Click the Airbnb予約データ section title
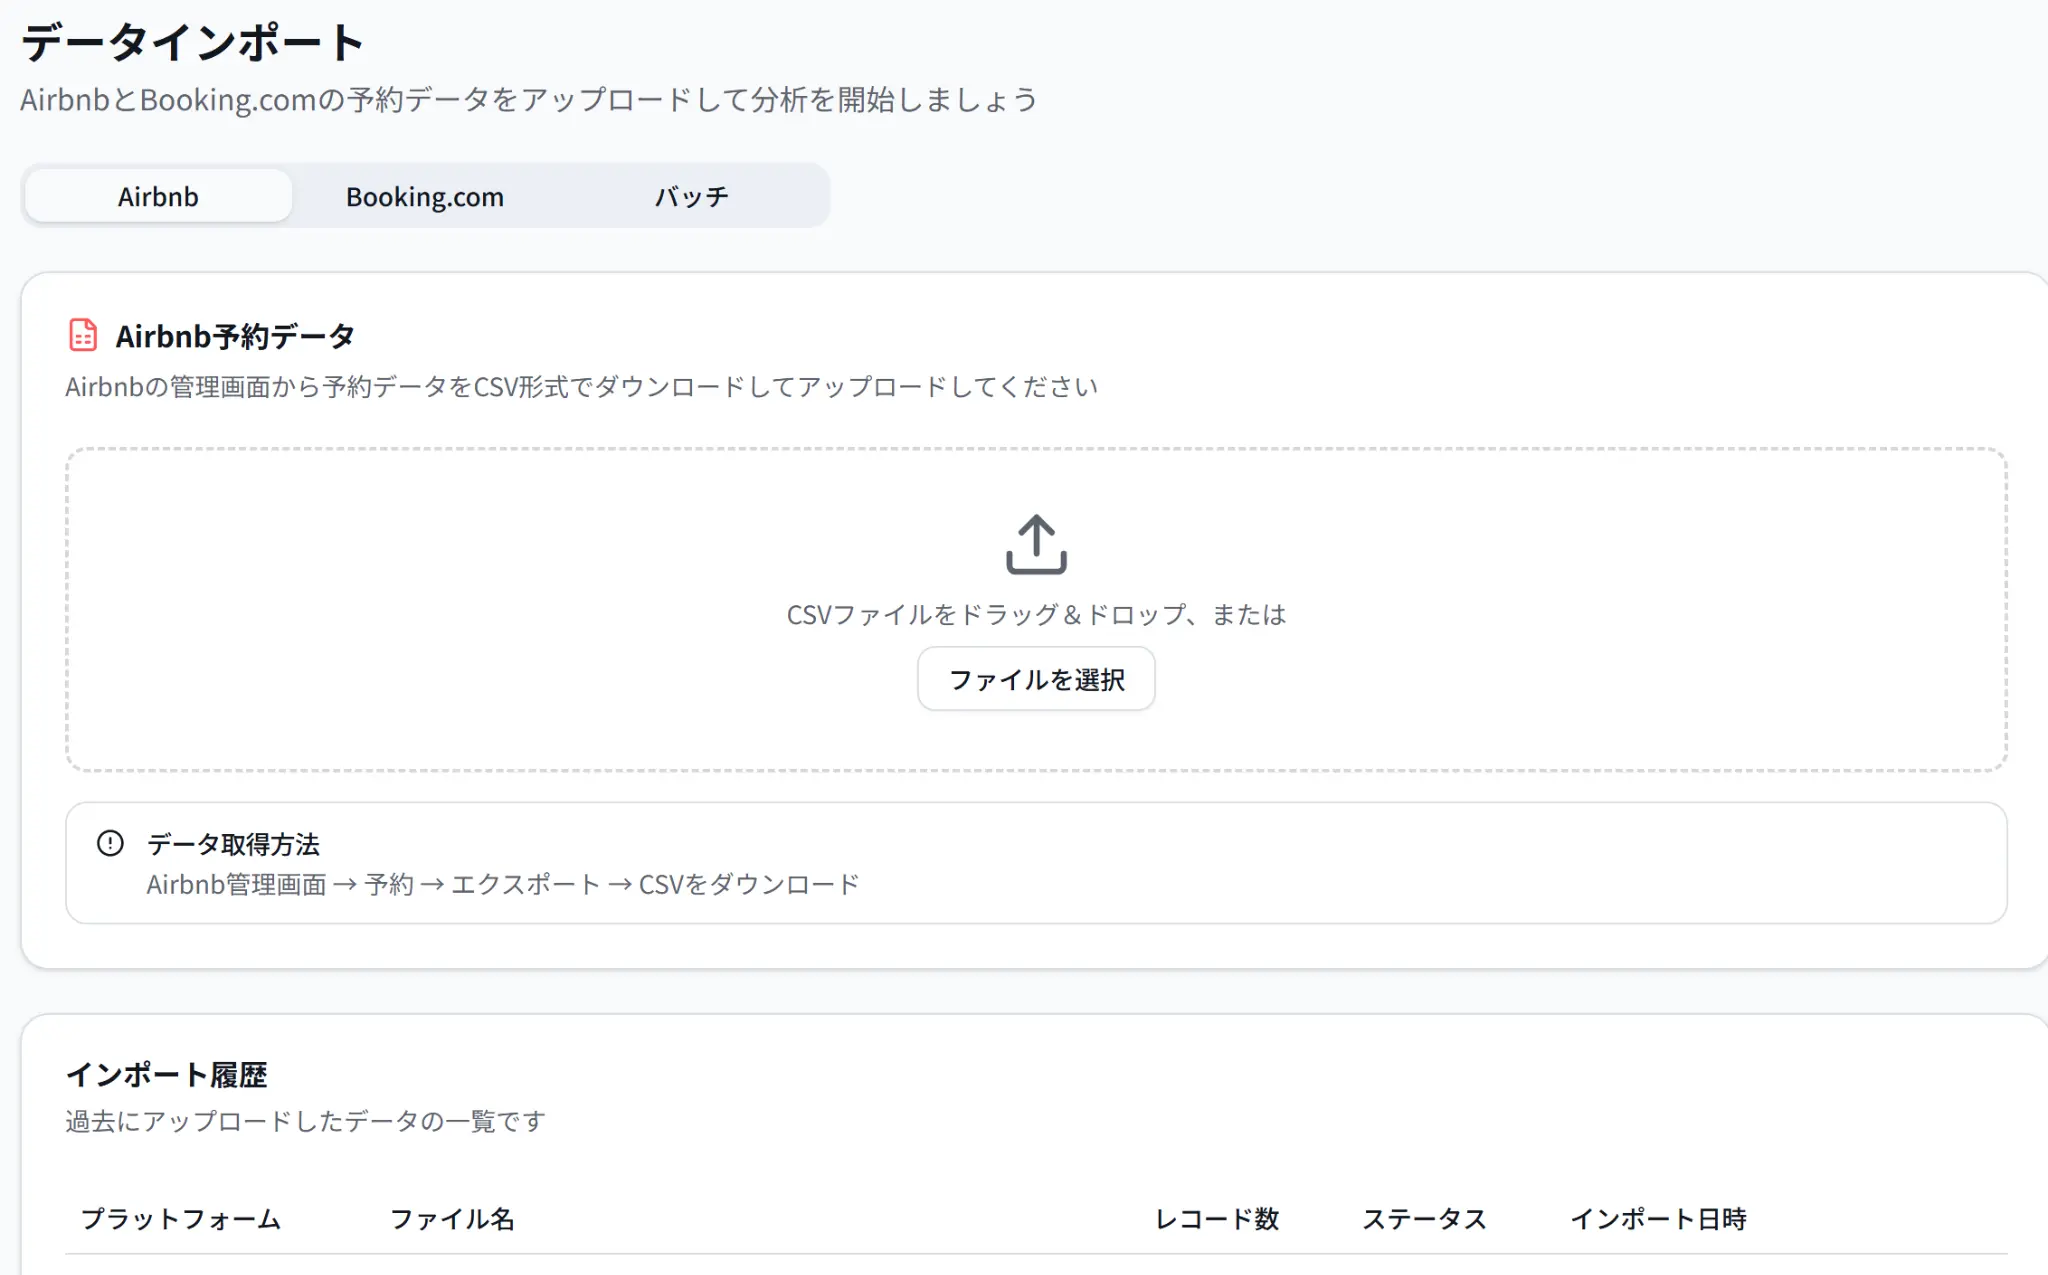The image size is (2048, 1275). tap(234, 336)
